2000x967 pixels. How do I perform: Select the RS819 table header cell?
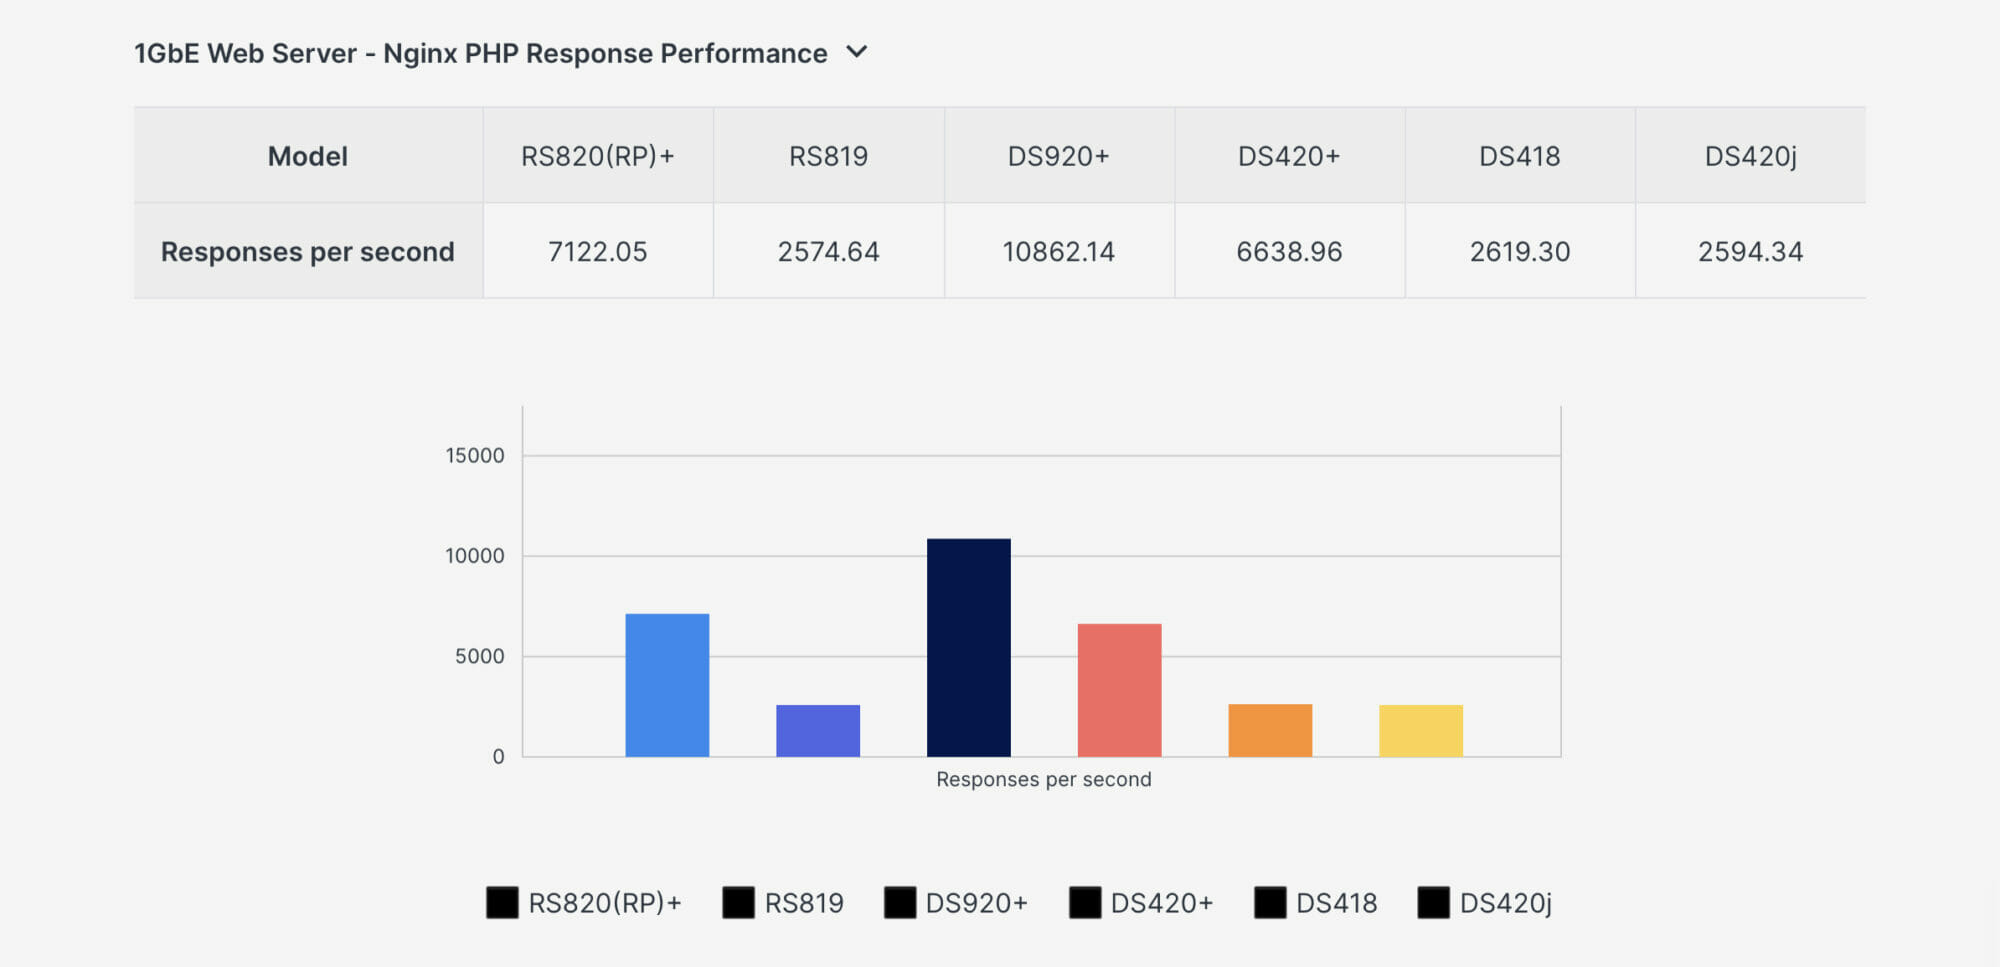(x=829, y=156)
